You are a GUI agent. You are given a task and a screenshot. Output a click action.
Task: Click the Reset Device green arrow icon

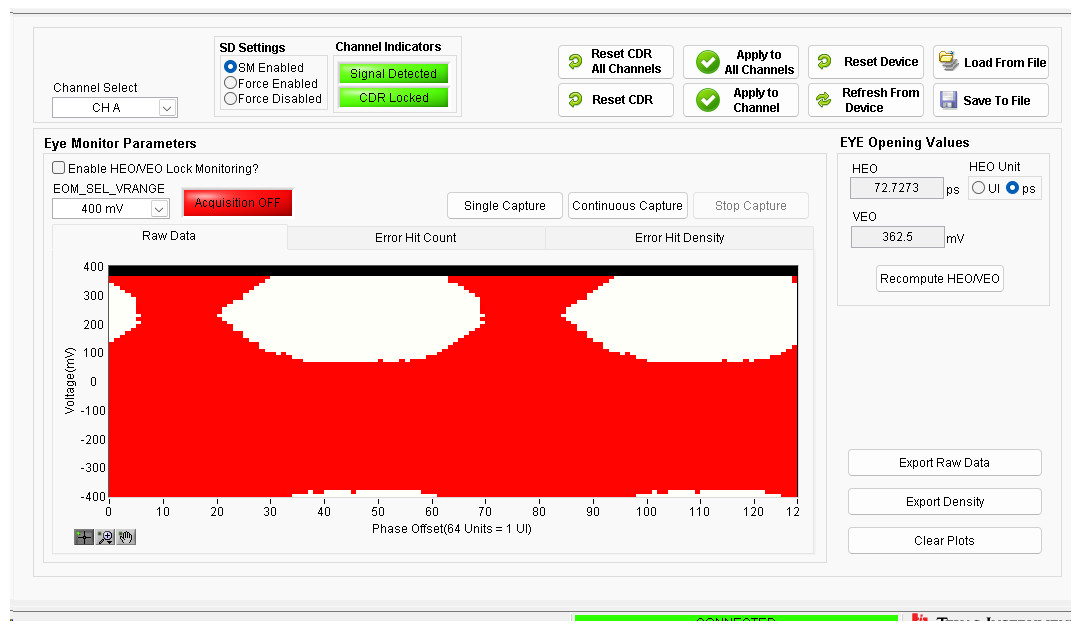824,61
